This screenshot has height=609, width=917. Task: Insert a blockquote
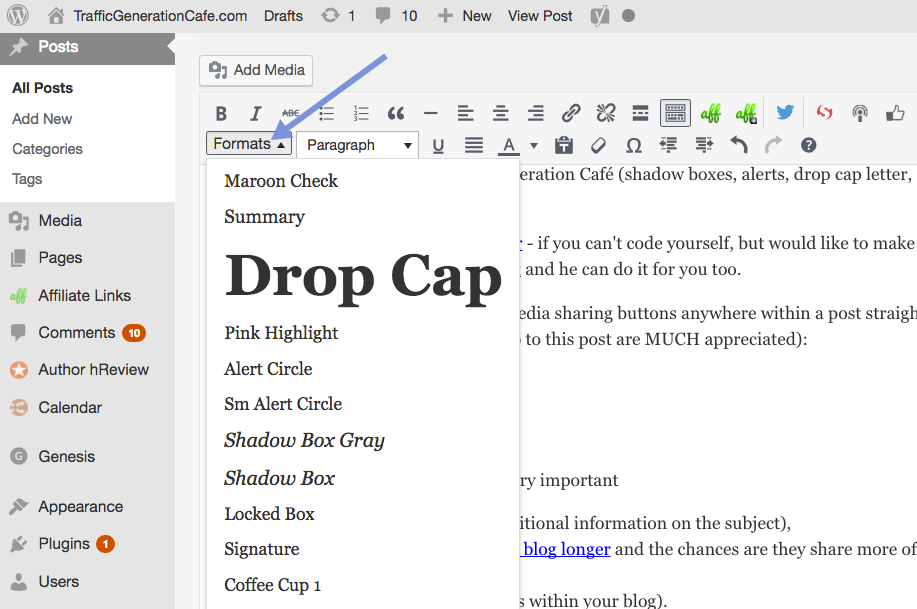pos(395,112)
